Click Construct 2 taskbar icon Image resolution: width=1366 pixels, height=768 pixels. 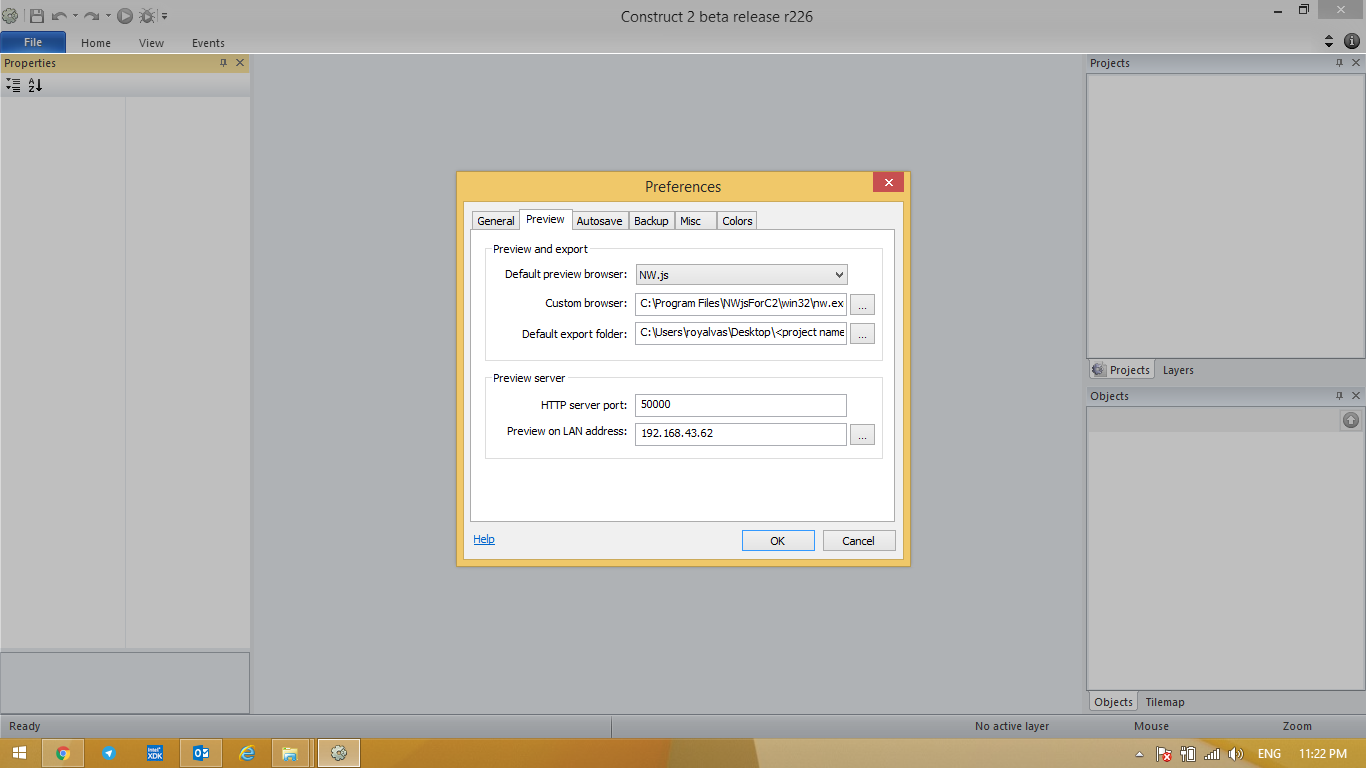[x=338, y=753]
